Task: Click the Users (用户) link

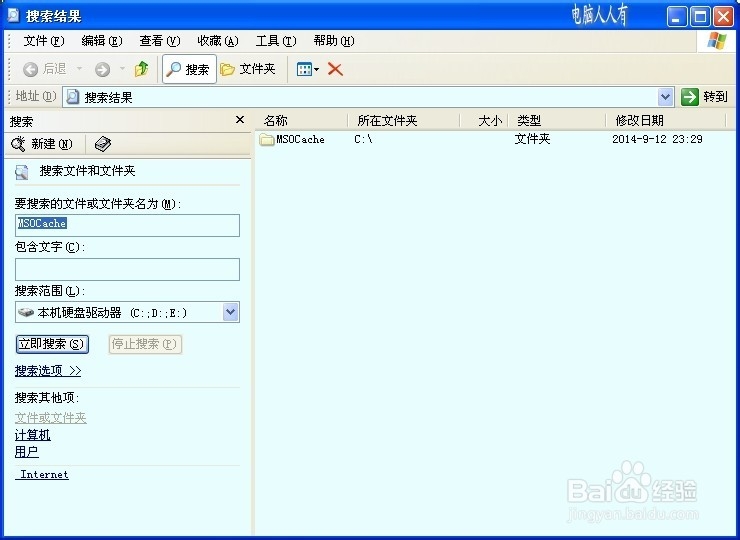Action: coord(26,452)
